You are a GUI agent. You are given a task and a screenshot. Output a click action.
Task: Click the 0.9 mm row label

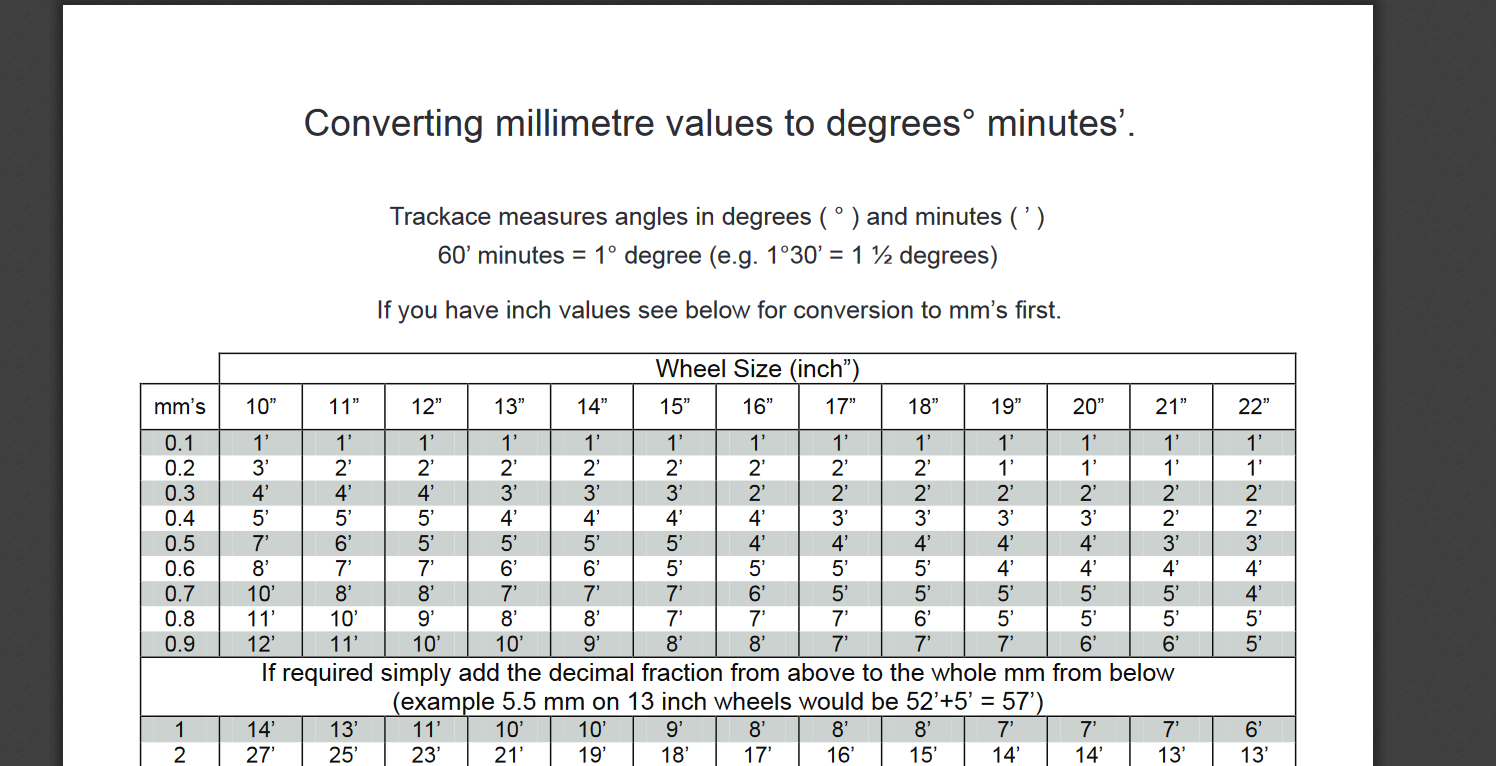pos(180,644)
